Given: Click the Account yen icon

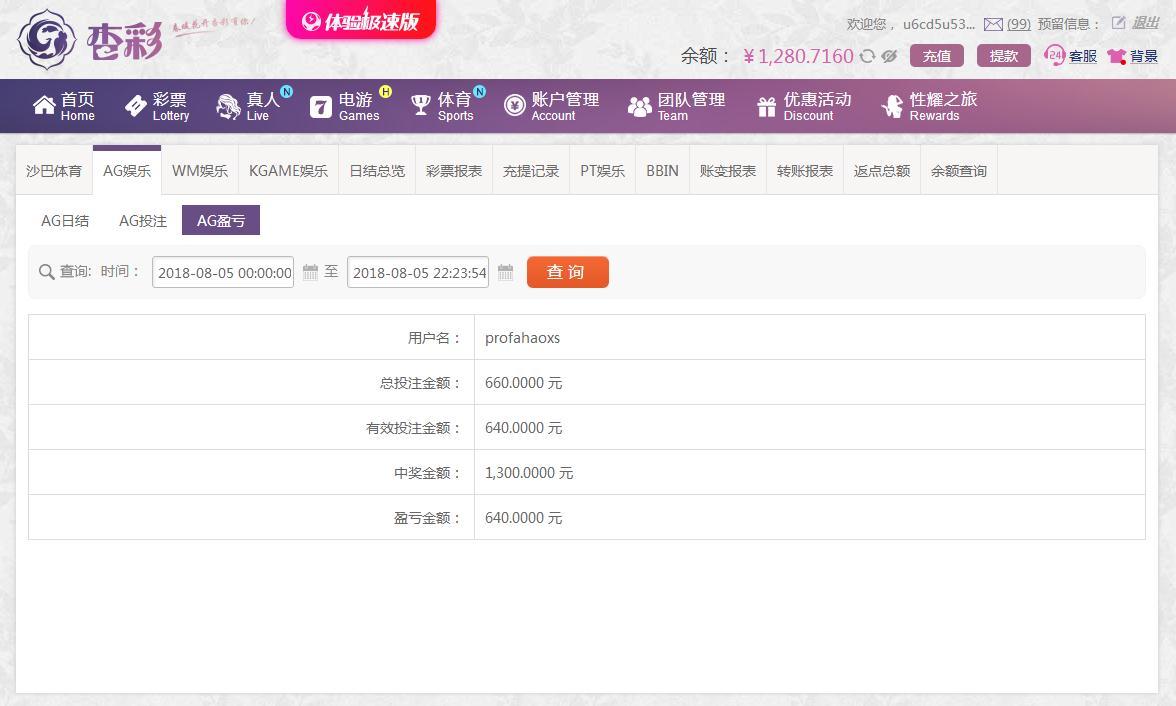Looking at the screenshot, I should (x=514, y=106).
